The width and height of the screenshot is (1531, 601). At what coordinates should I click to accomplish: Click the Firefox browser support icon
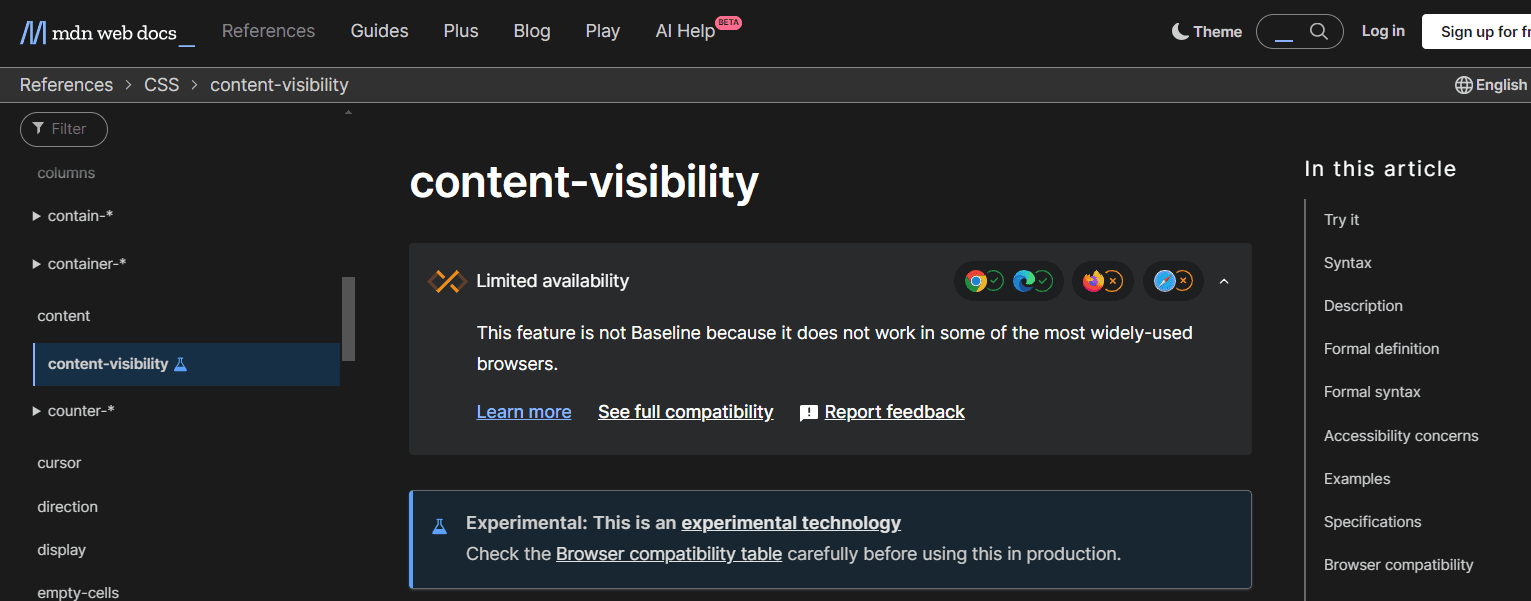click(1093, 281)
